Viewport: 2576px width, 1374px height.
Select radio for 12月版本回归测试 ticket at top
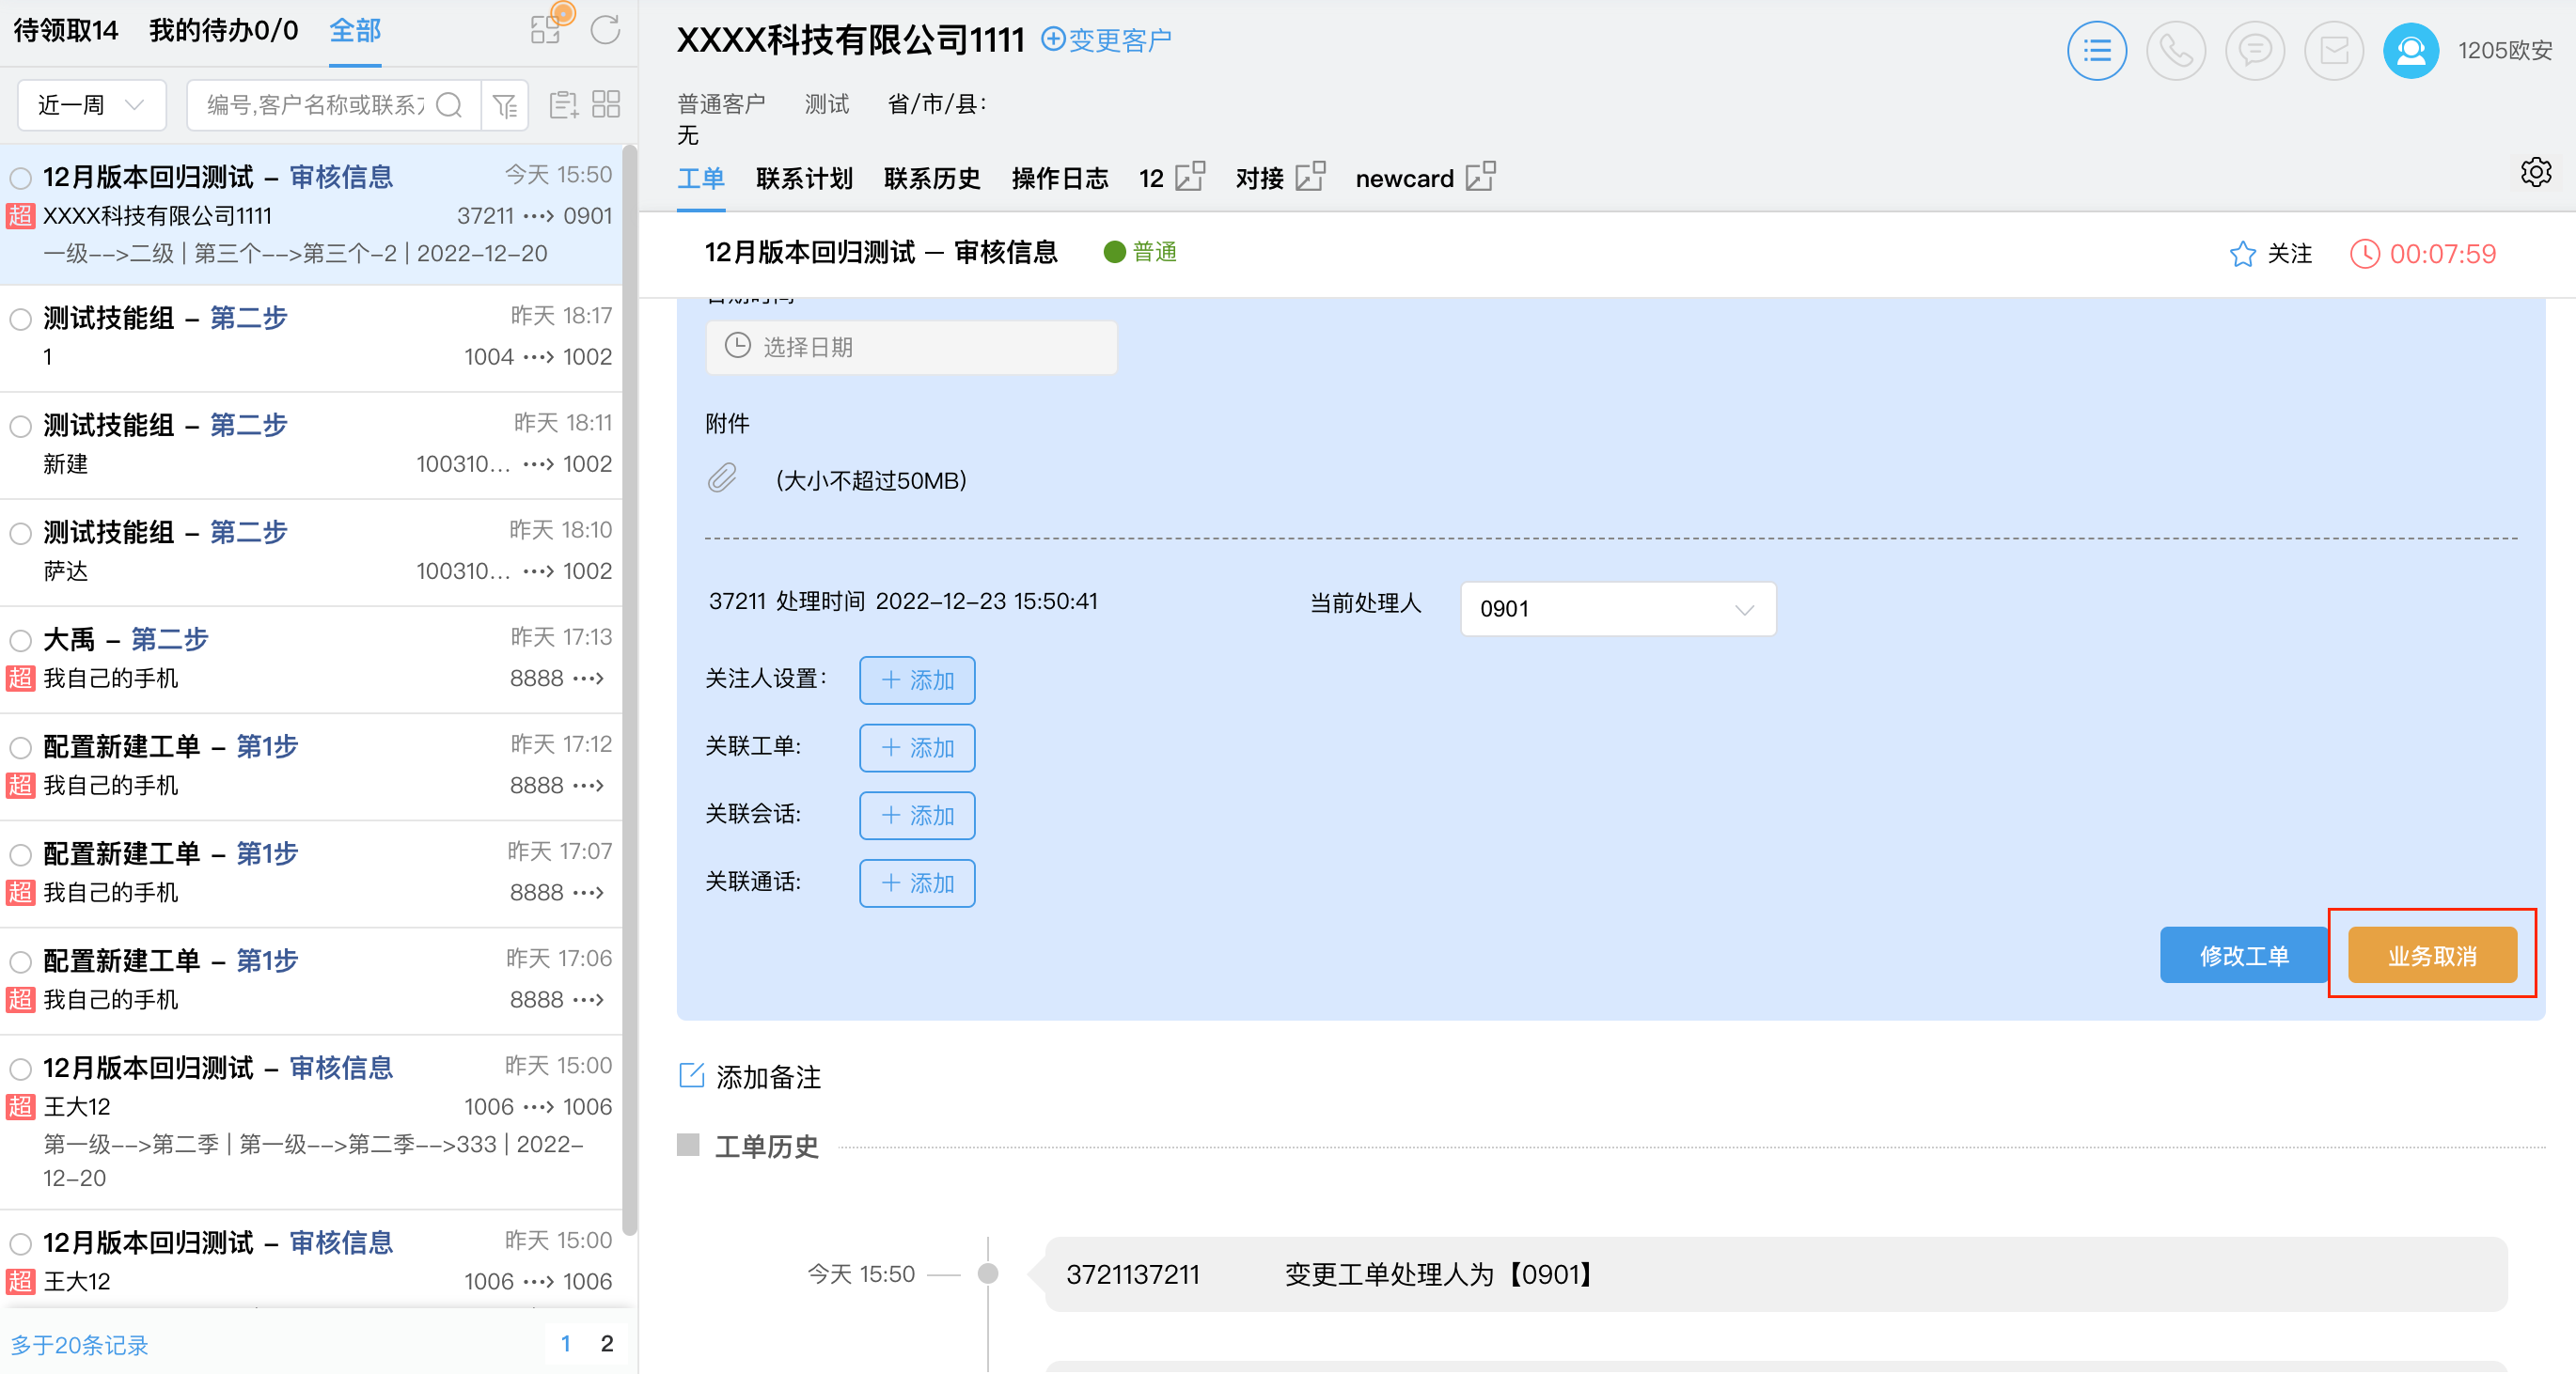(21, 178)
